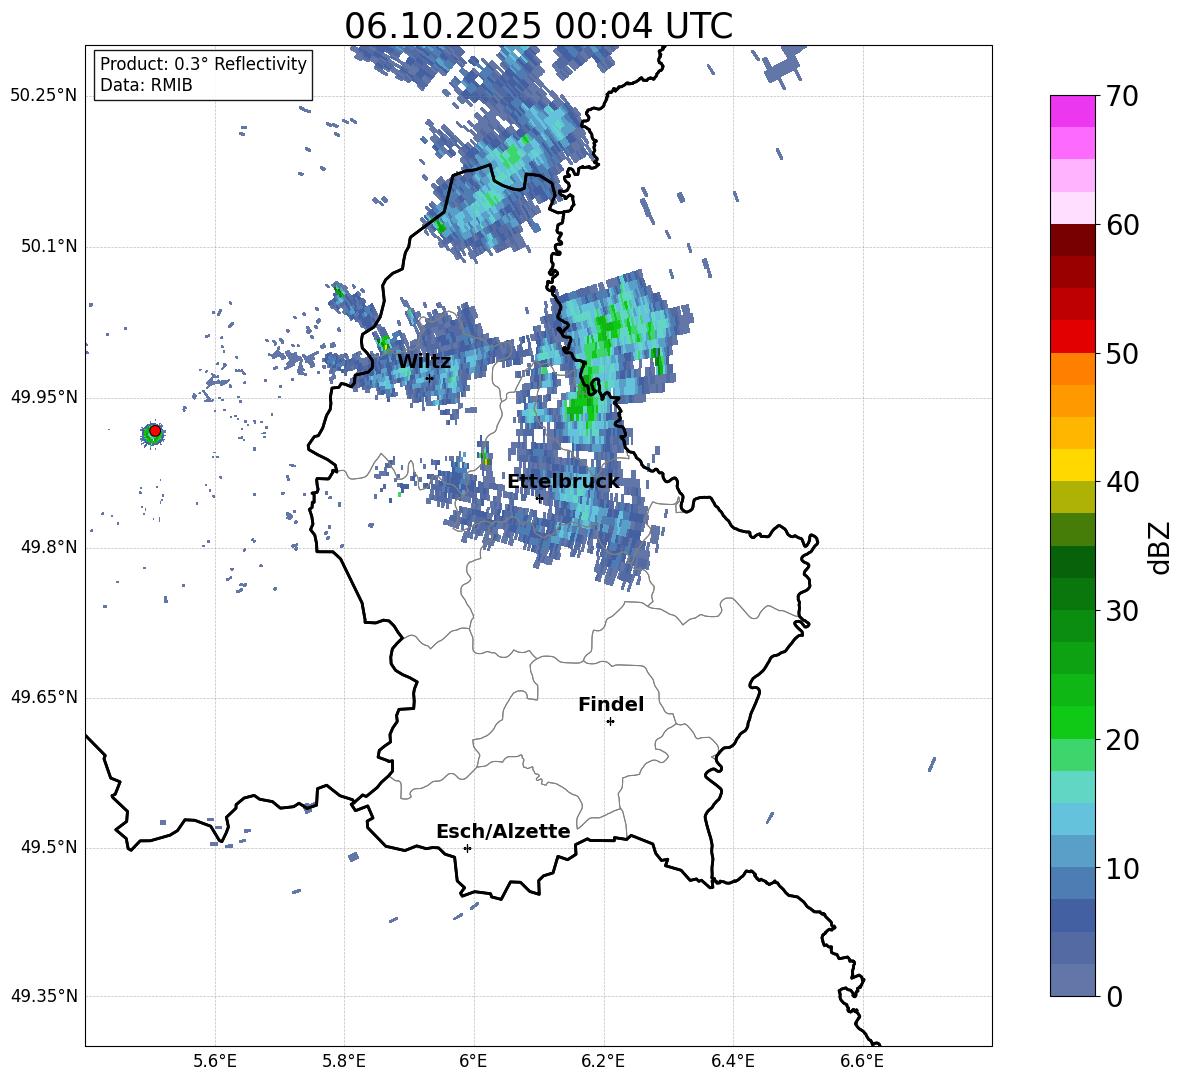Pick the orange swatch just below 50
This screenshot has width=1184, height=1081.
(1072, 369)
